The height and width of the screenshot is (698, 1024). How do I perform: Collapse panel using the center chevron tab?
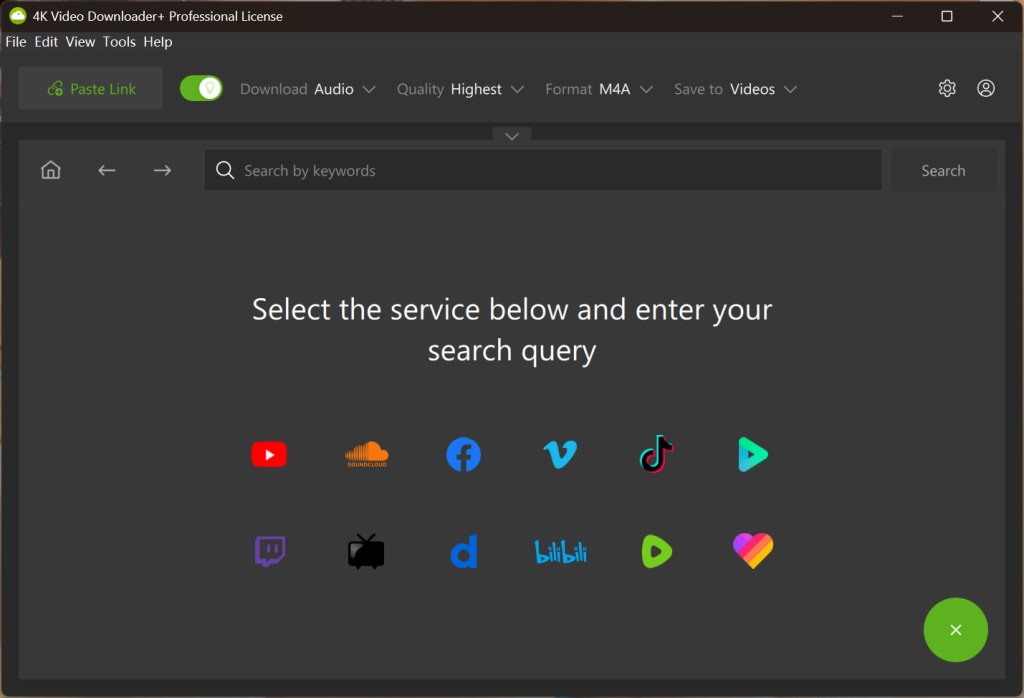point(512,135)
